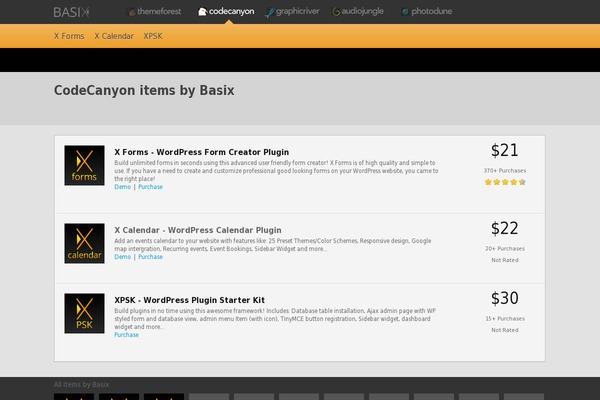Switch to the graphicriver tab
This screenshot has height=400, width=600.
click(293, 11)
